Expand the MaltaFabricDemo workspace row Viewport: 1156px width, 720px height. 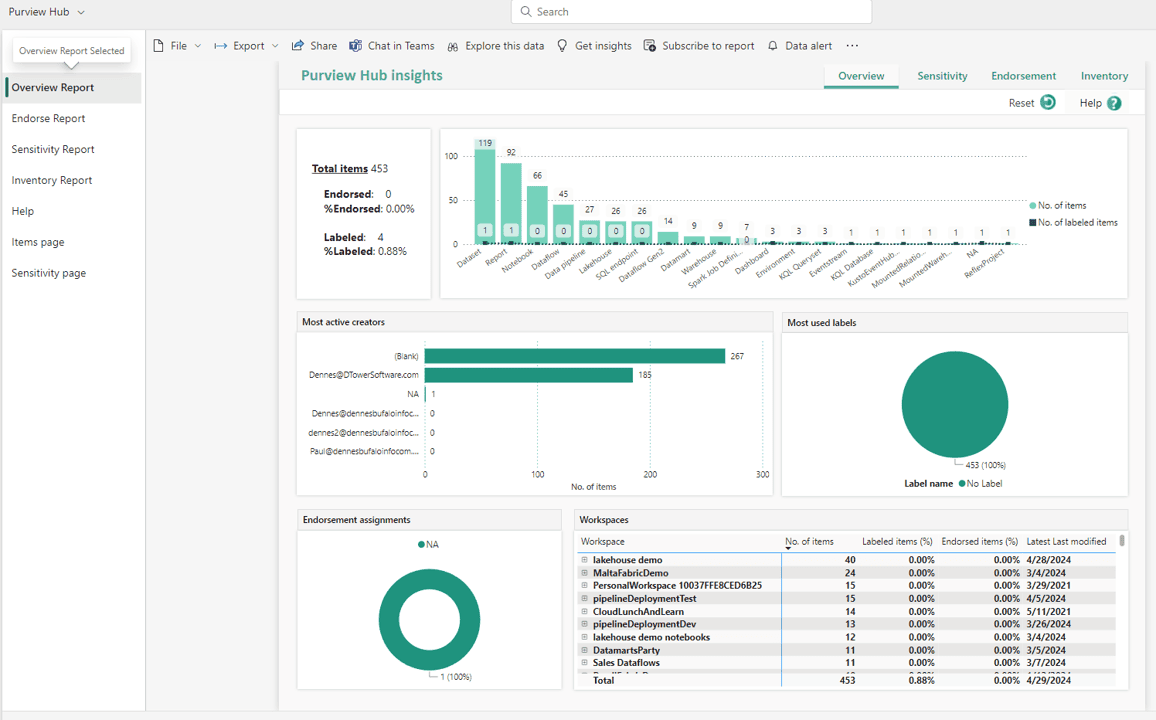point(585,573)
